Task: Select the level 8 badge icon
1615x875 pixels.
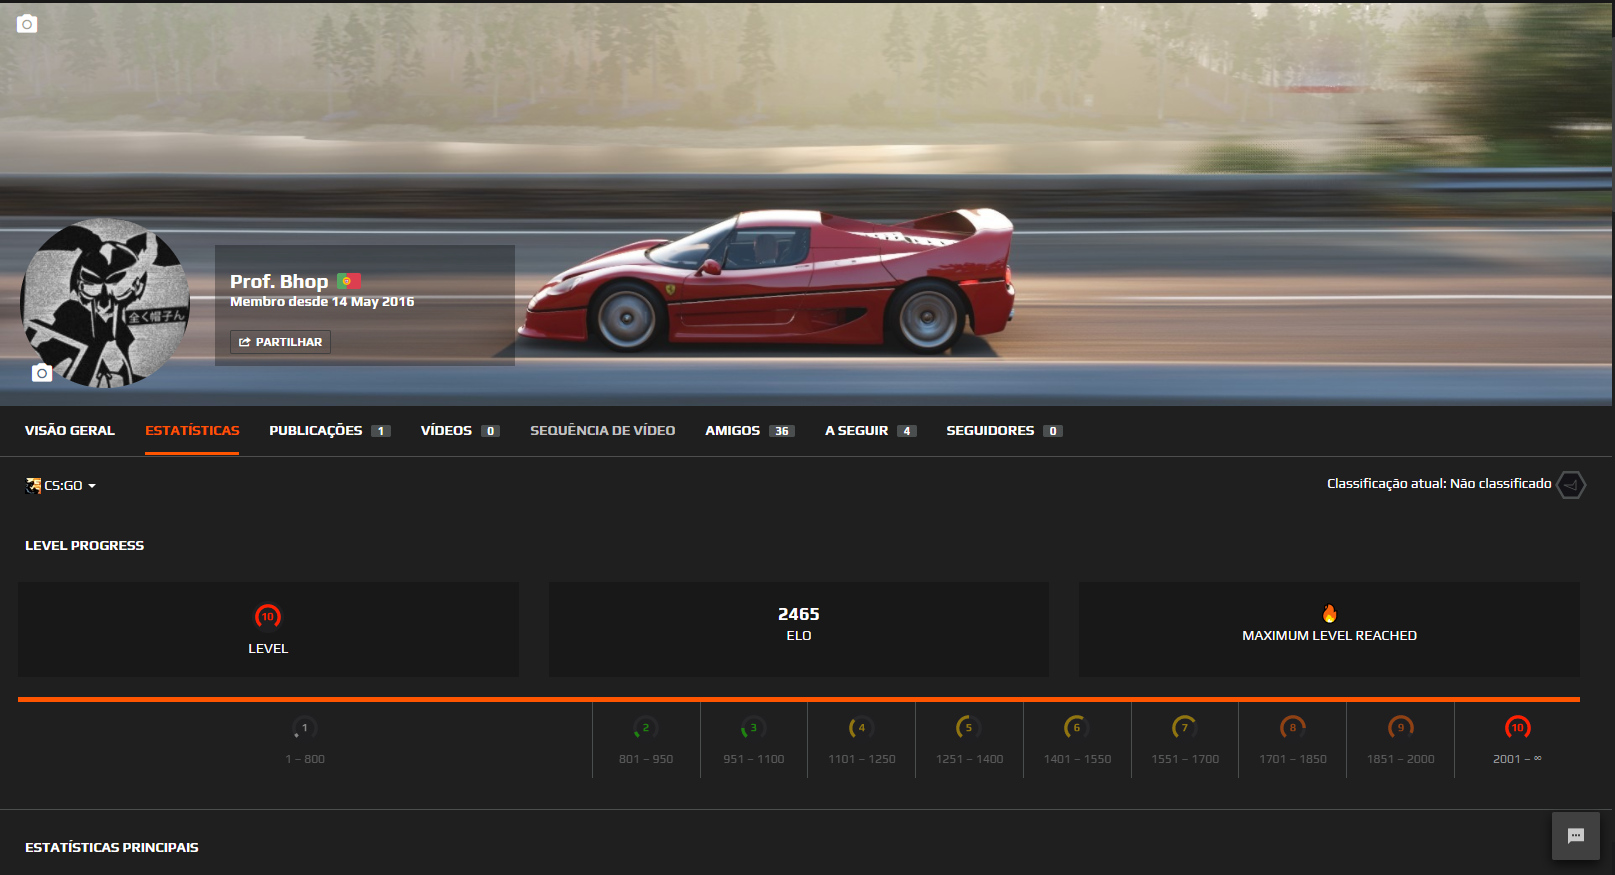Action: [1293, 728]
